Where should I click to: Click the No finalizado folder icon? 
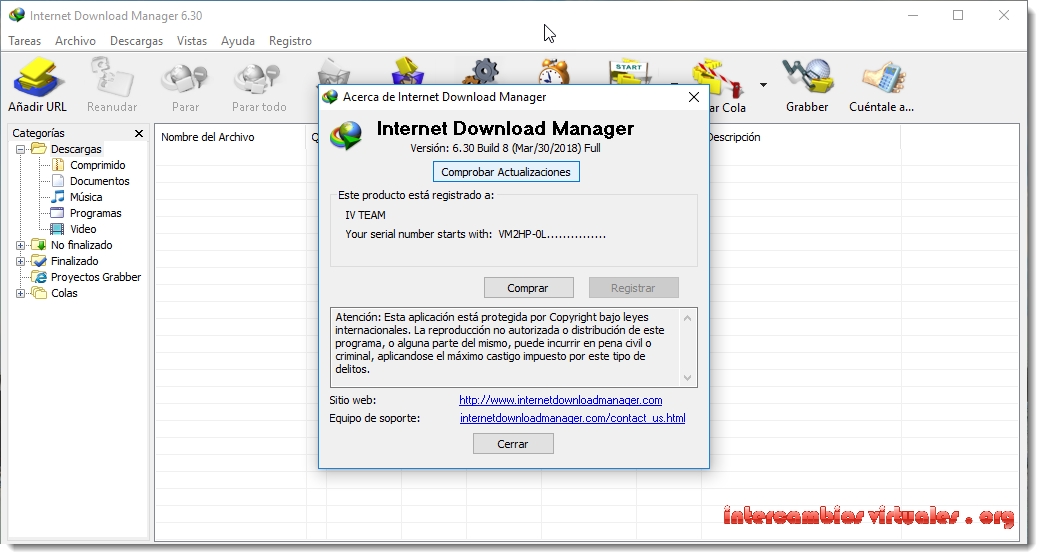pos(39,245)
